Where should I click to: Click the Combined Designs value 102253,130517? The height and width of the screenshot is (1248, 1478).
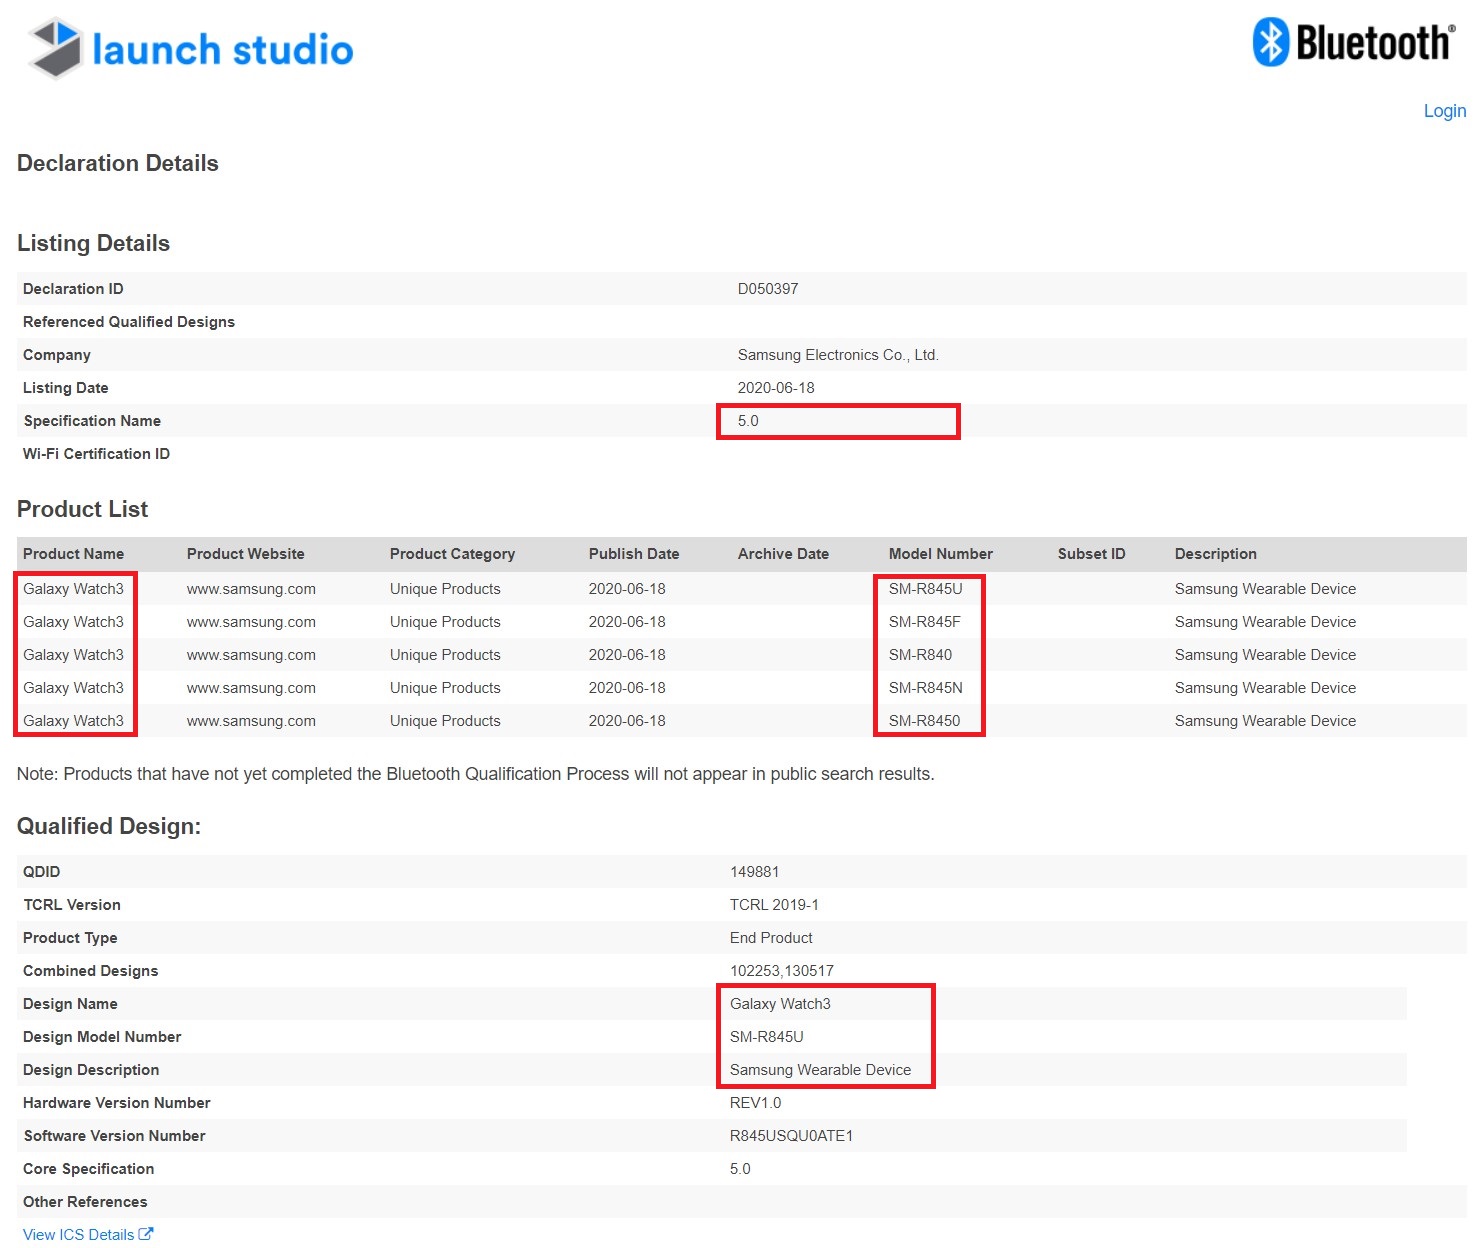[x=781, y=971]
